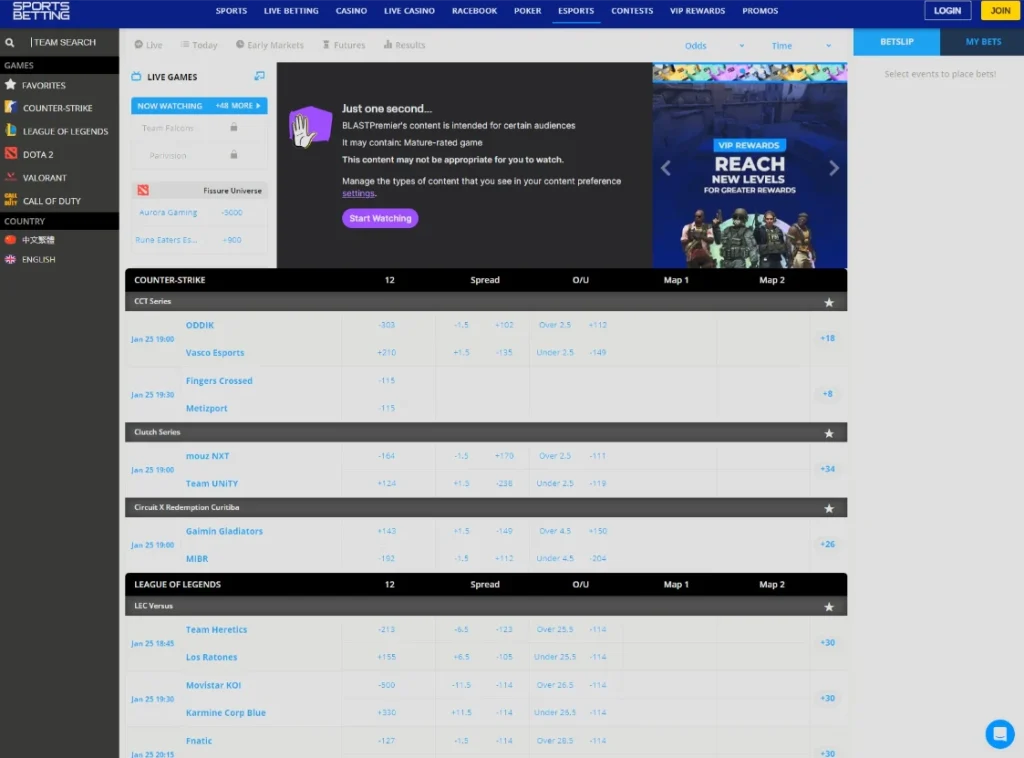Viewport: 1024px width, 758px height.
Task: Select the Live filter tab
Action: [x=148, y=45]
